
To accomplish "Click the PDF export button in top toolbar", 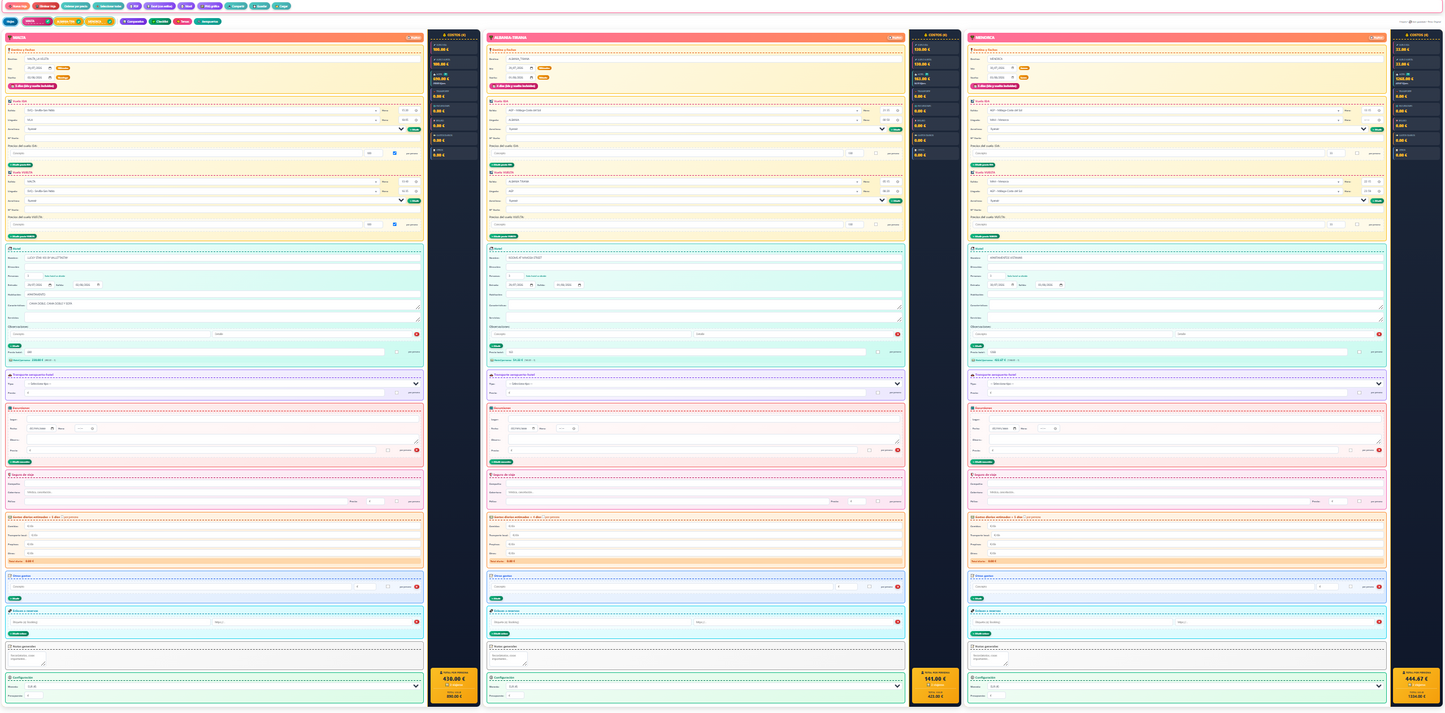I will pyautogui.click(x=134, y=6).
